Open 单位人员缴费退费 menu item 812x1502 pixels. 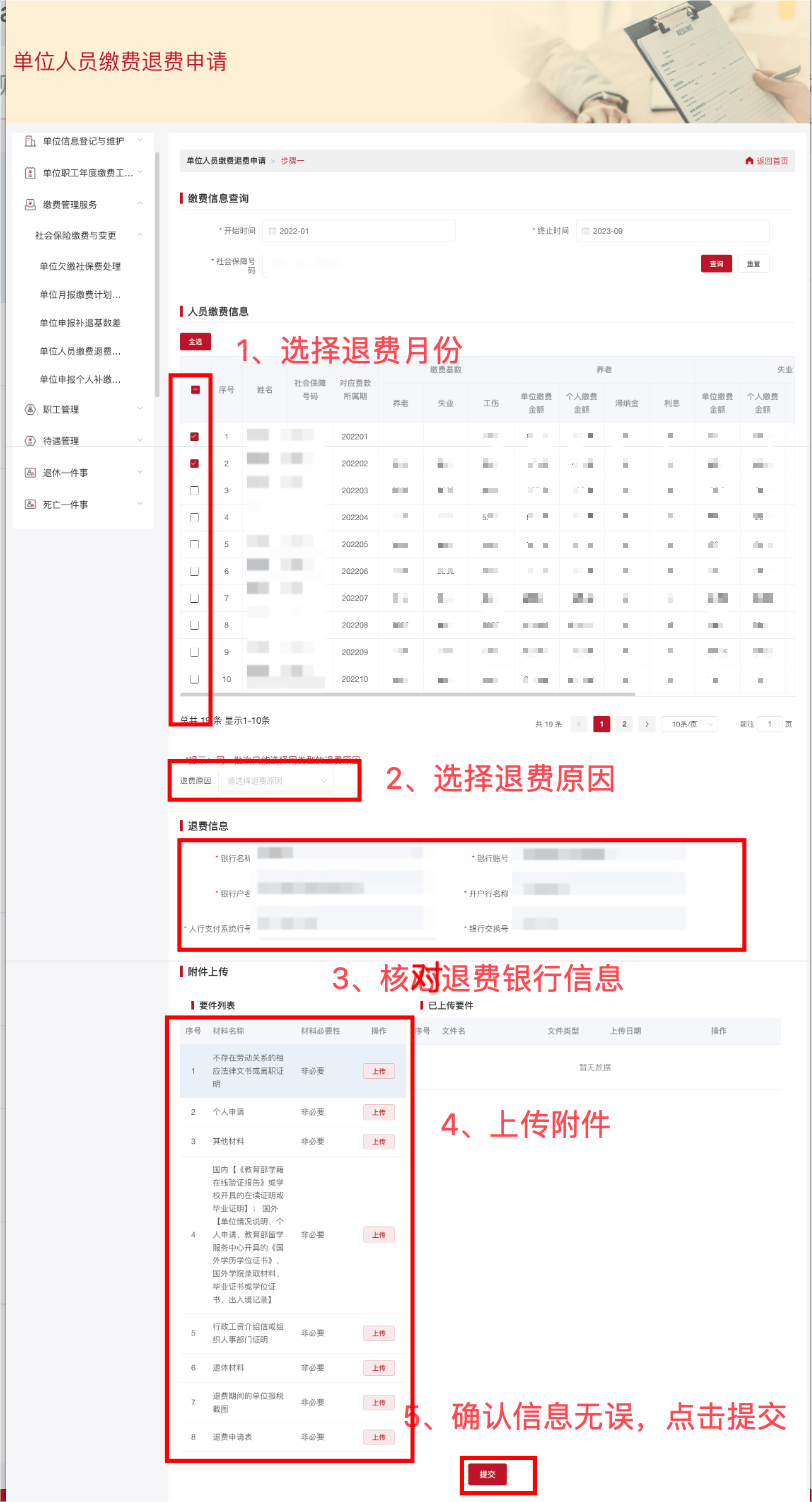[80, 351]
